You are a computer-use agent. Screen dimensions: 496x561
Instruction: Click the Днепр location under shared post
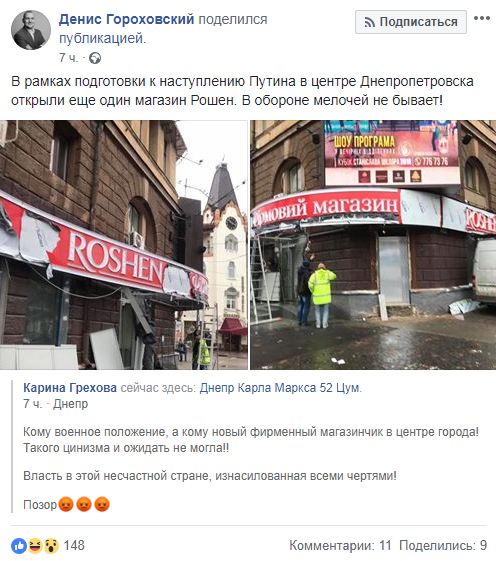click(70, 404)
